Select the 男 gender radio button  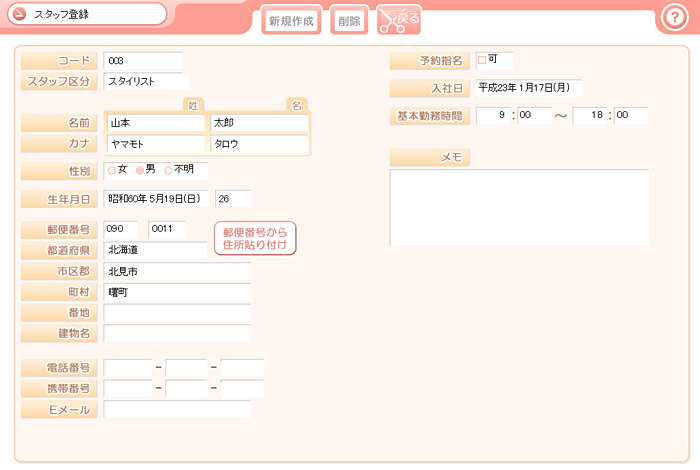tap(139, 170)
